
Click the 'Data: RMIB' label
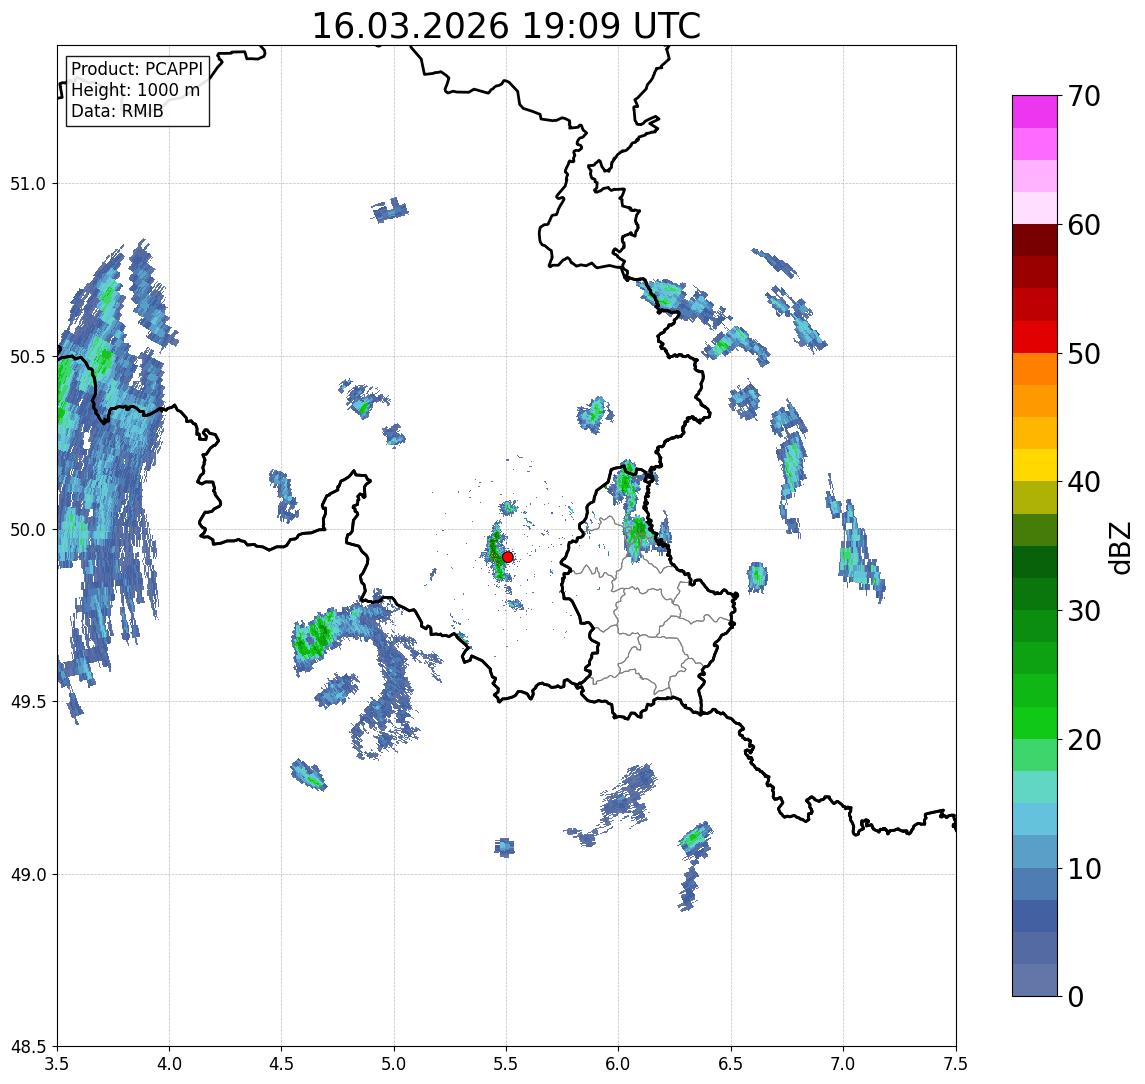117,111
